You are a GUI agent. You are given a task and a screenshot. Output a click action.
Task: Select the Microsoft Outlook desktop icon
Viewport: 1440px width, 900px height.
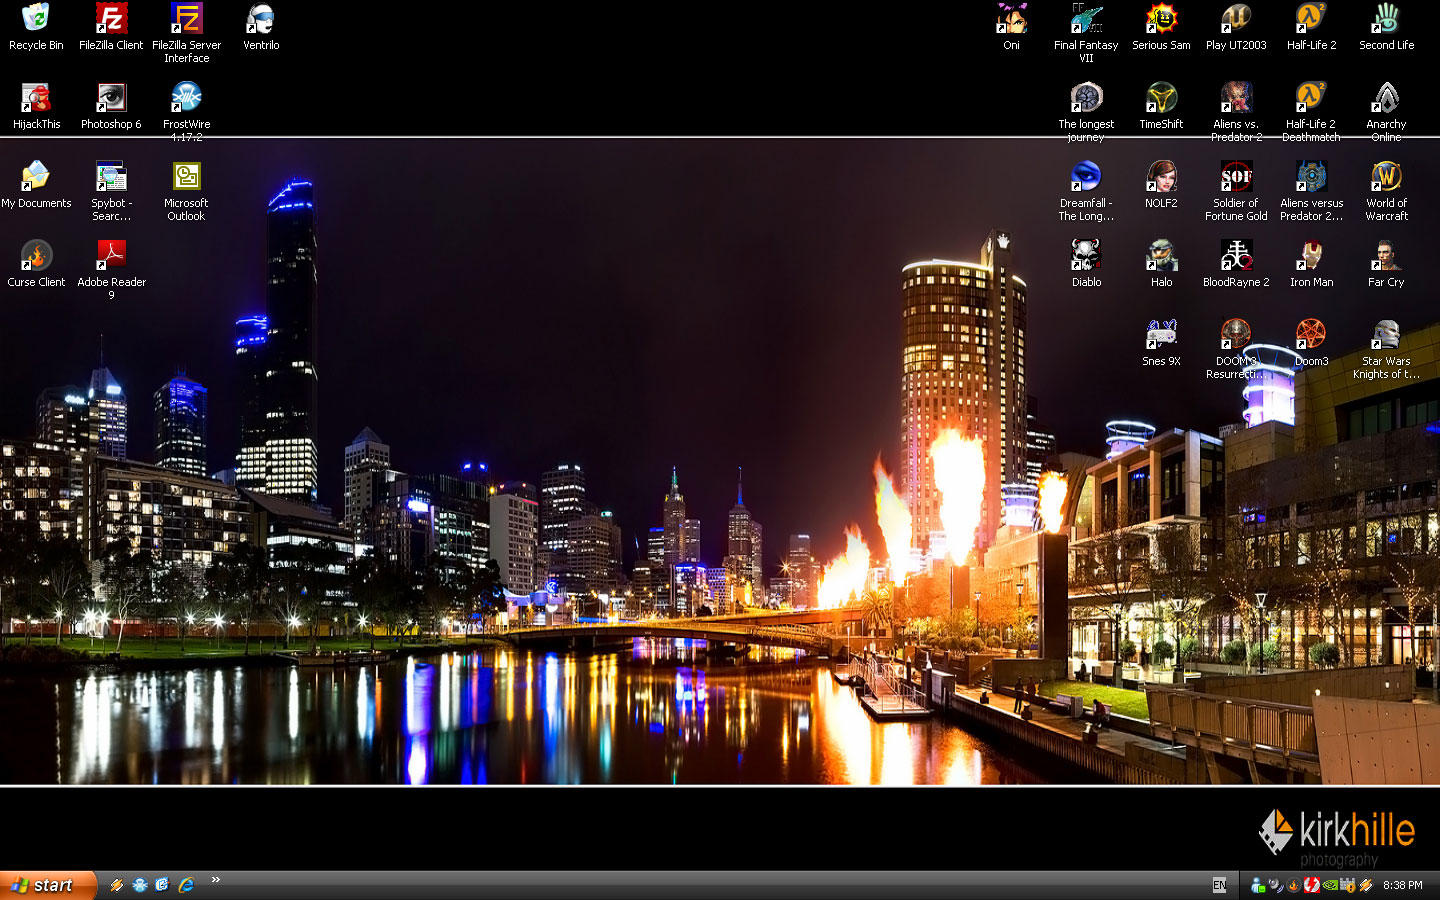tap(186, 178)
